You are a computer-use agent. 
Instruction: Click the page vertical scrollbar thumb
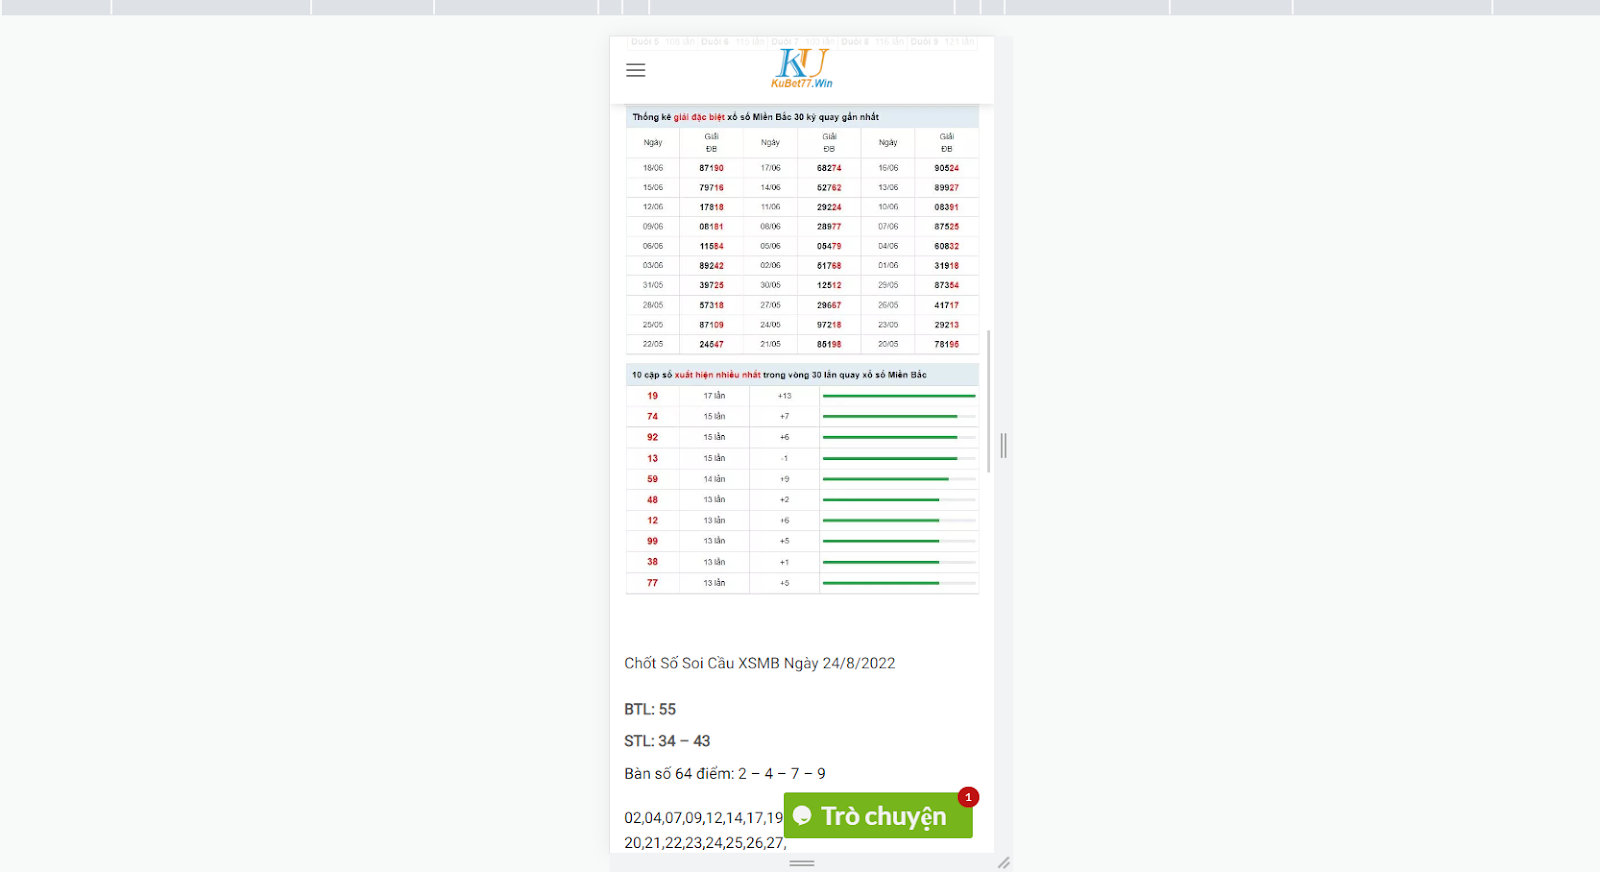pos(989,401)
